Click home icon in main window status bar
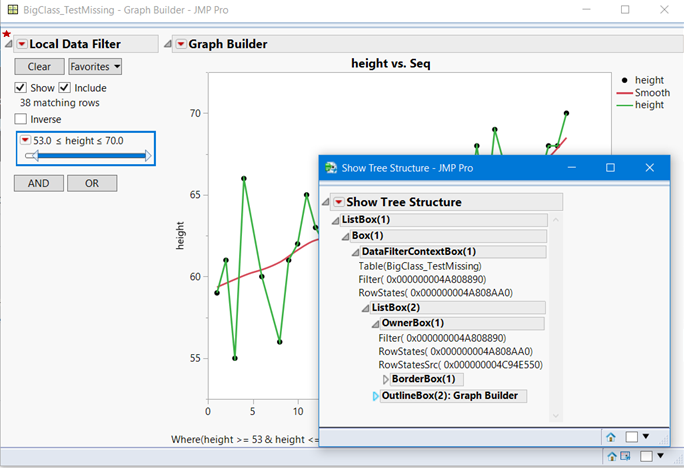Viewport: 684px width, 468px height. click(x=612, y=456)
